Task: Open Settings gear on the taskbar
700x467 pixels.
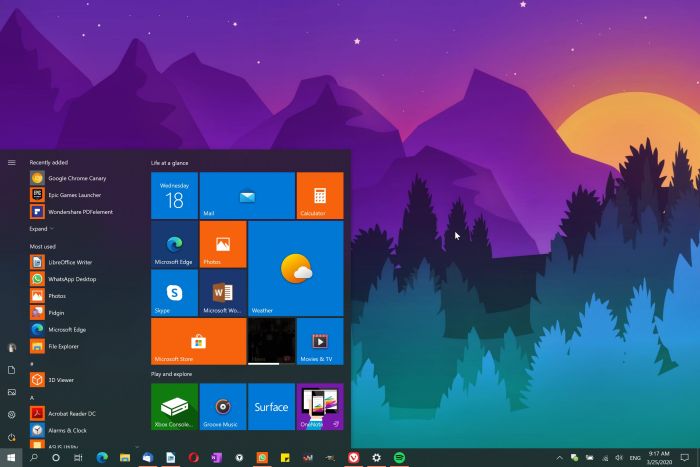Action: pos(376,458)
